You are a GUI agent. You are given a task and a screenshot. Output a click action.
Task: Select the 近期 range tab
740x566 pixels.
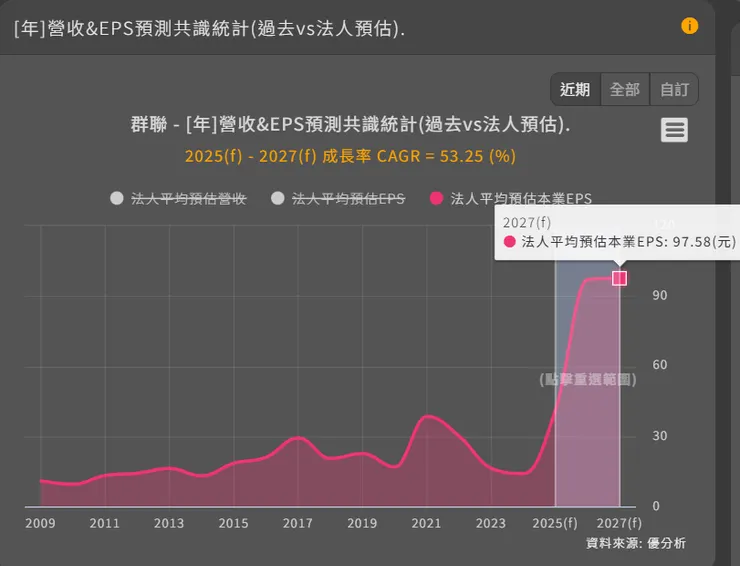coord(575,89)
